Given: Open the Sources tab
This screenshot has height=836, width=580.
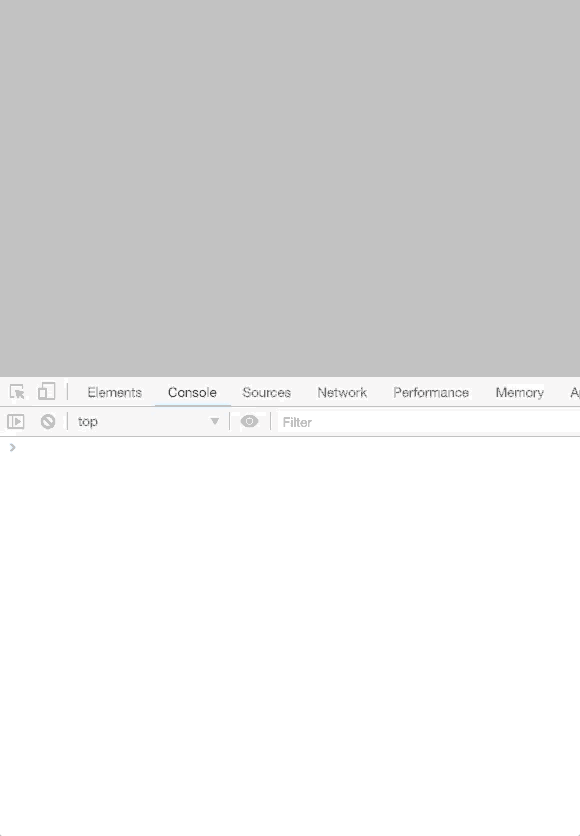Looking at the screenshot, I should click(x=267, y=392).
